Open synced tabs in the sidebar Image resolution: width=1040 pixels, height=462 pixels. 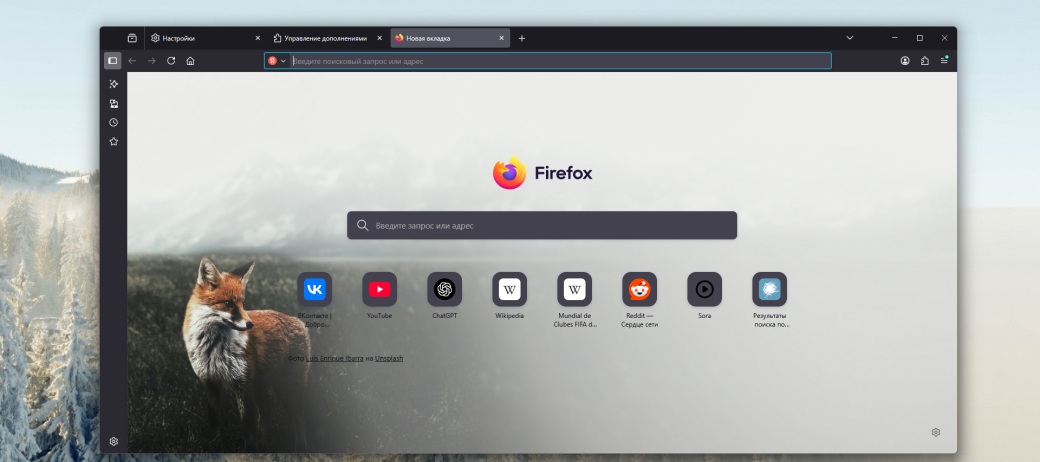[x=114, y=103]
